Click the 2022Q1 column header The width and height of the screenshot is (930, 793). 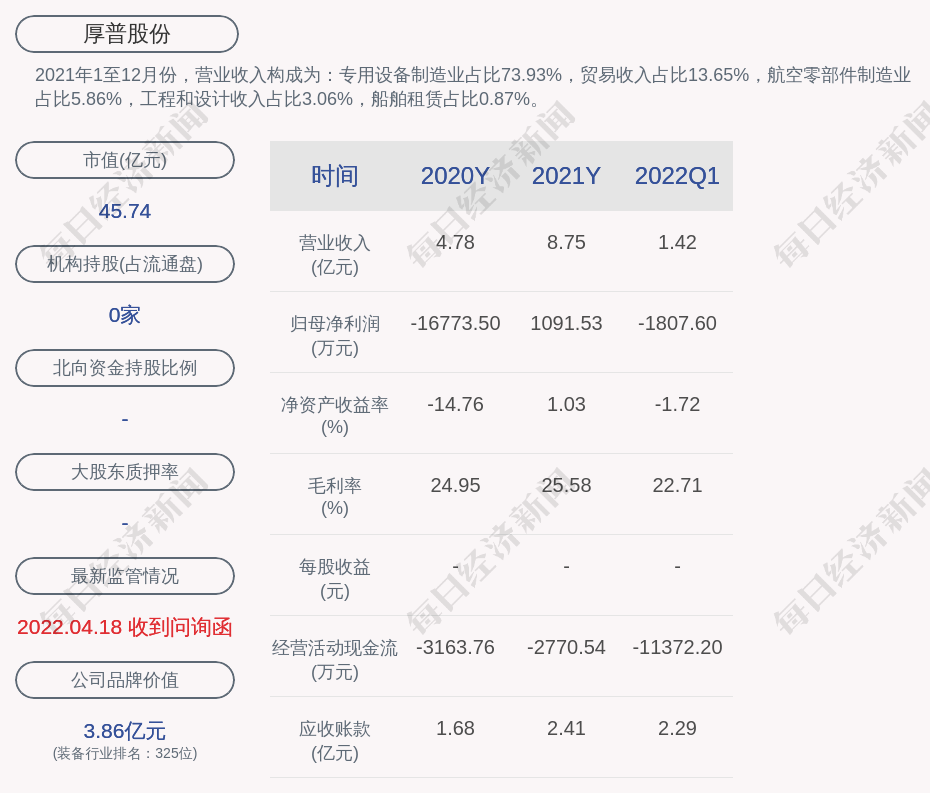[x=677, y=176]
